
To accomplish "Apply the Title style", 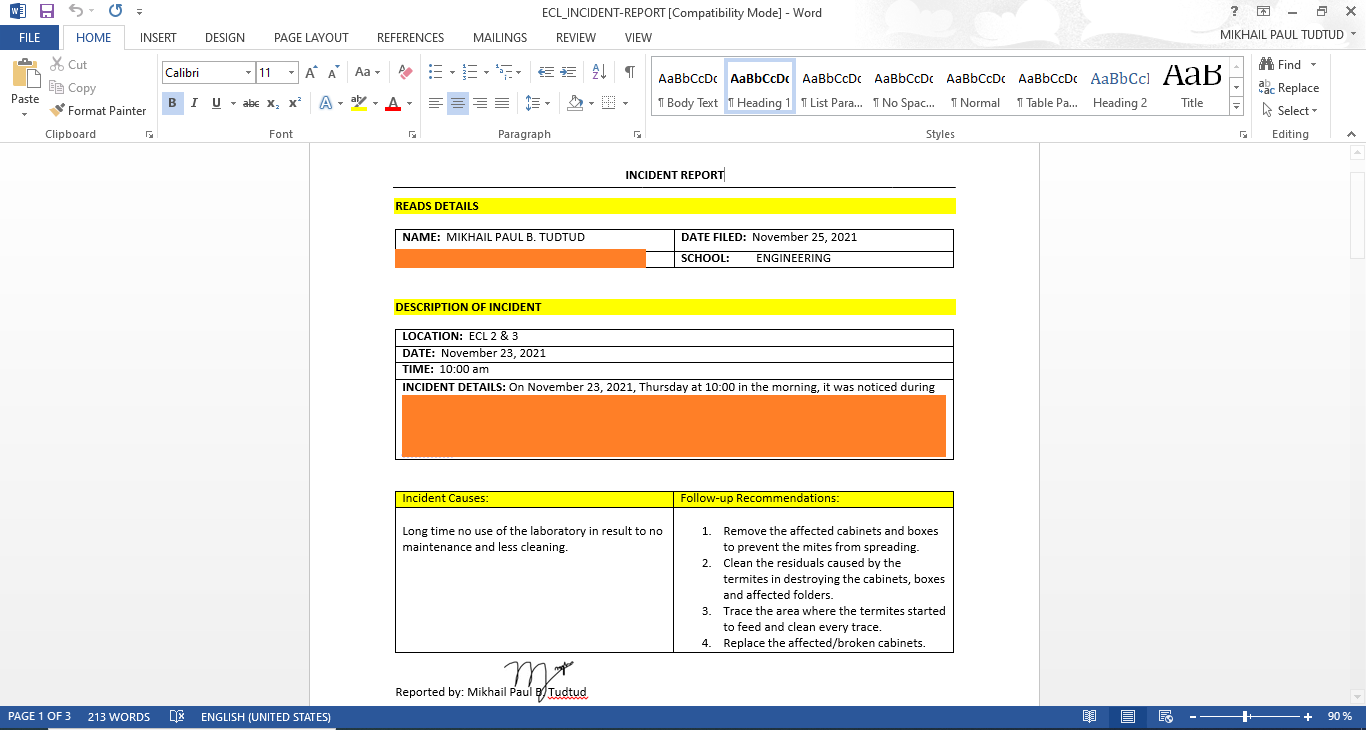I will tap(1192, 87).
